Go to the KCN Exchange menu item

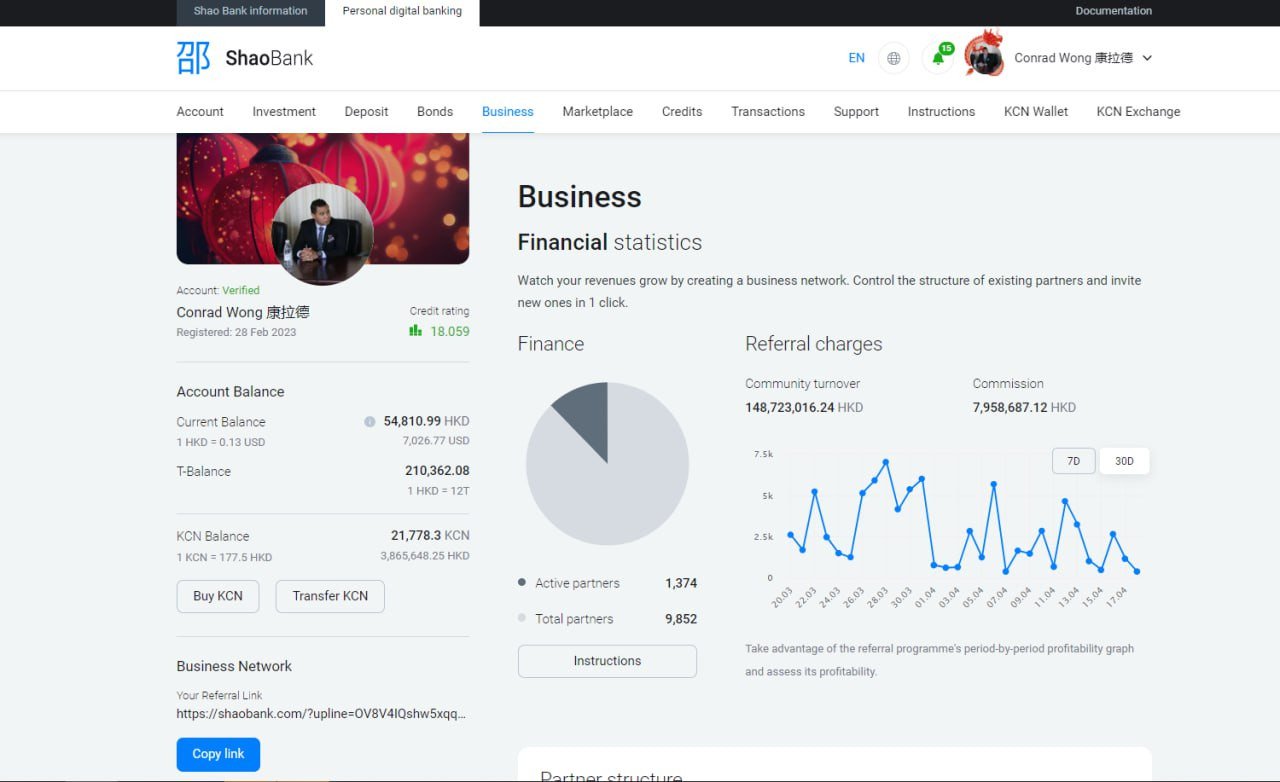pos(1138,112)
